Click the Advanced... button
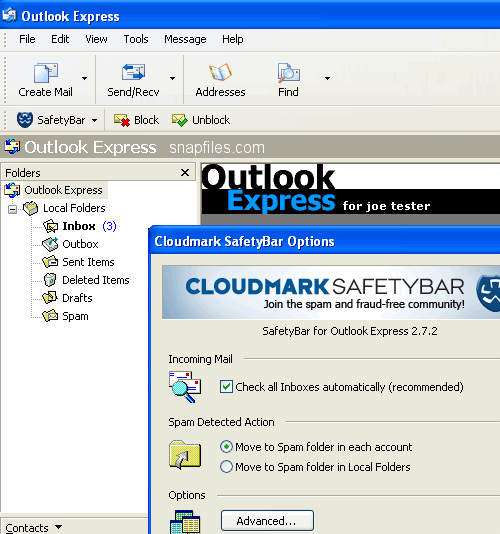 tap(267, 521)
